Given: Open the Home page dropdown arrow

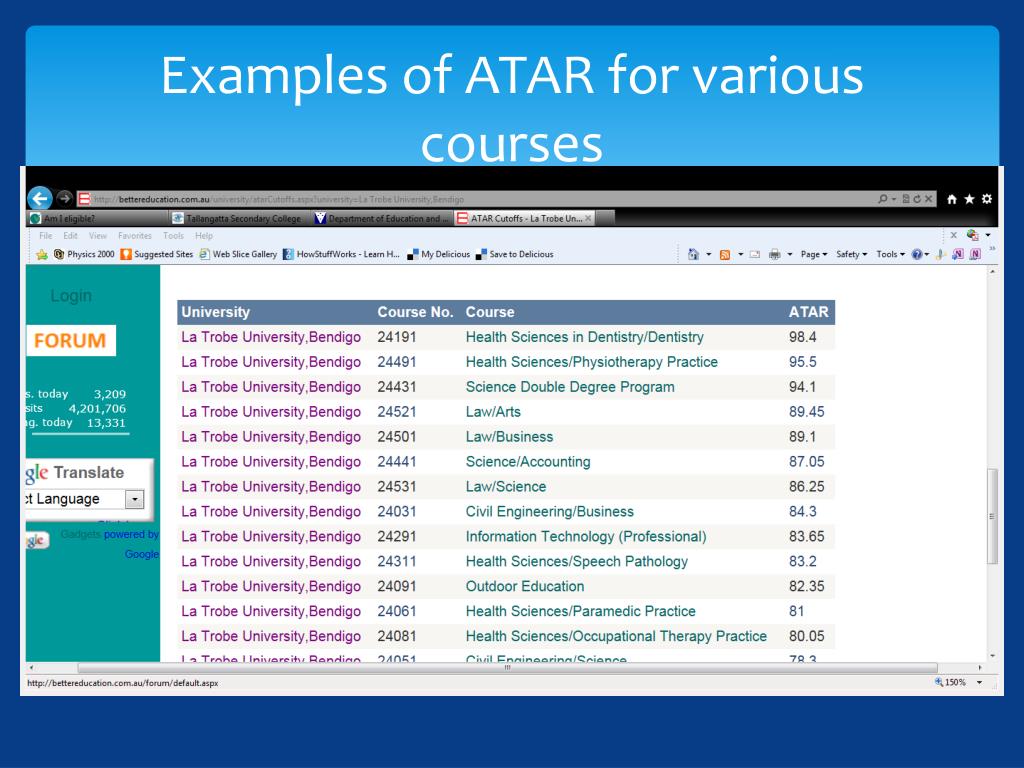Looking at the screenshot, I should (709, 255).
